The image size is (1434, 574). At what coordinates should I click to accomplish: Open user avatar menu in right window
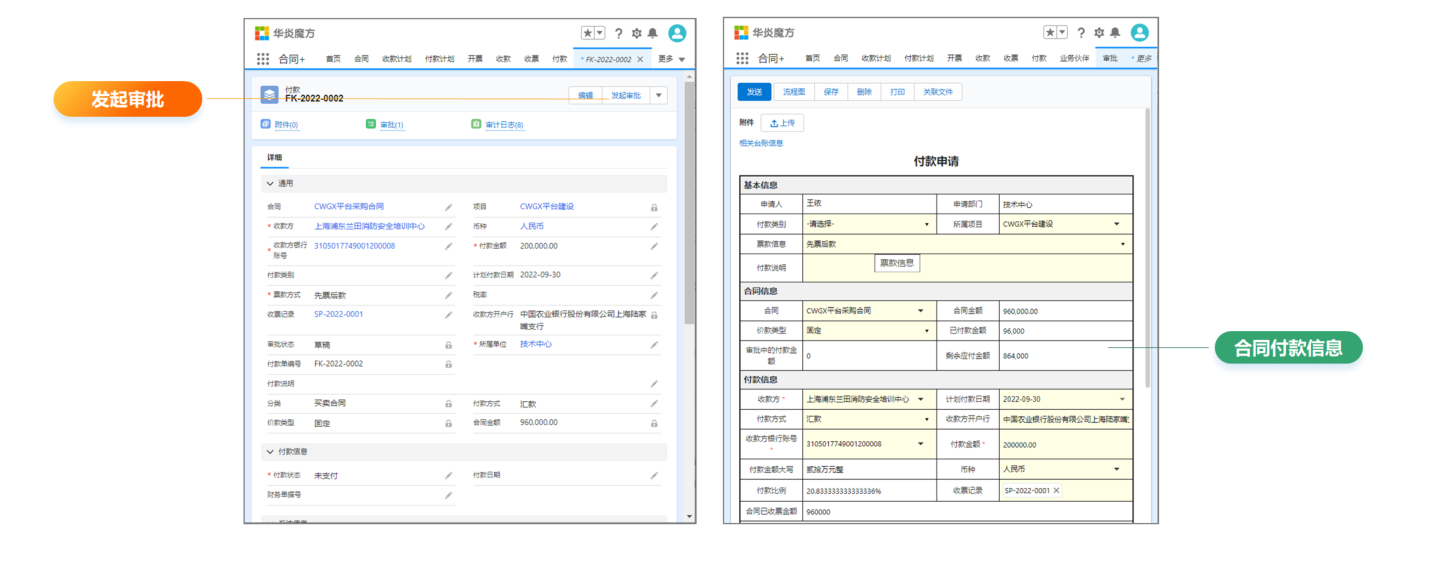pyautogui.click(x=1139, y=33)
